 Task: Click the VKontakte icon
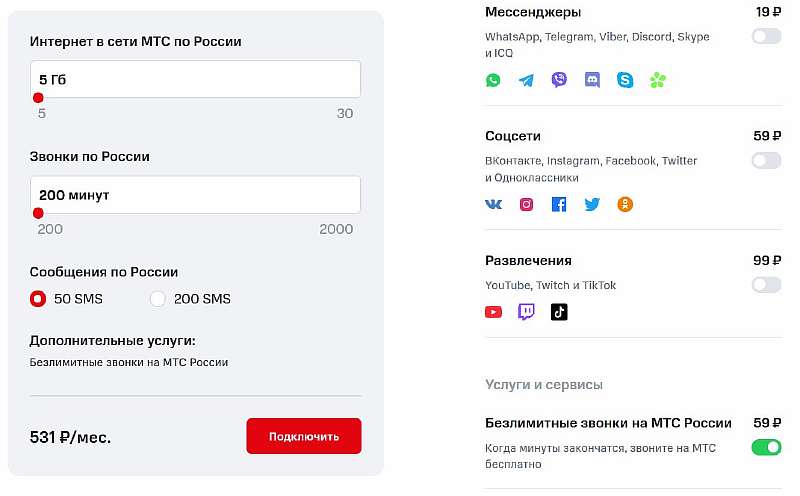(x=493, y=204)
